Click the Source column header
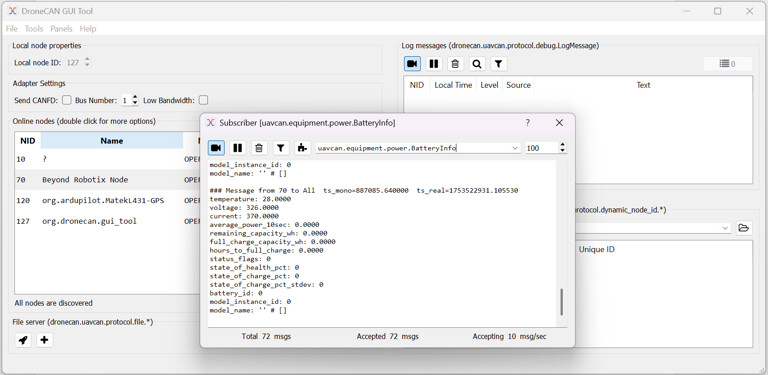Image resolution: width=768 pixels, height=375 pixels. tap(518, 85)
